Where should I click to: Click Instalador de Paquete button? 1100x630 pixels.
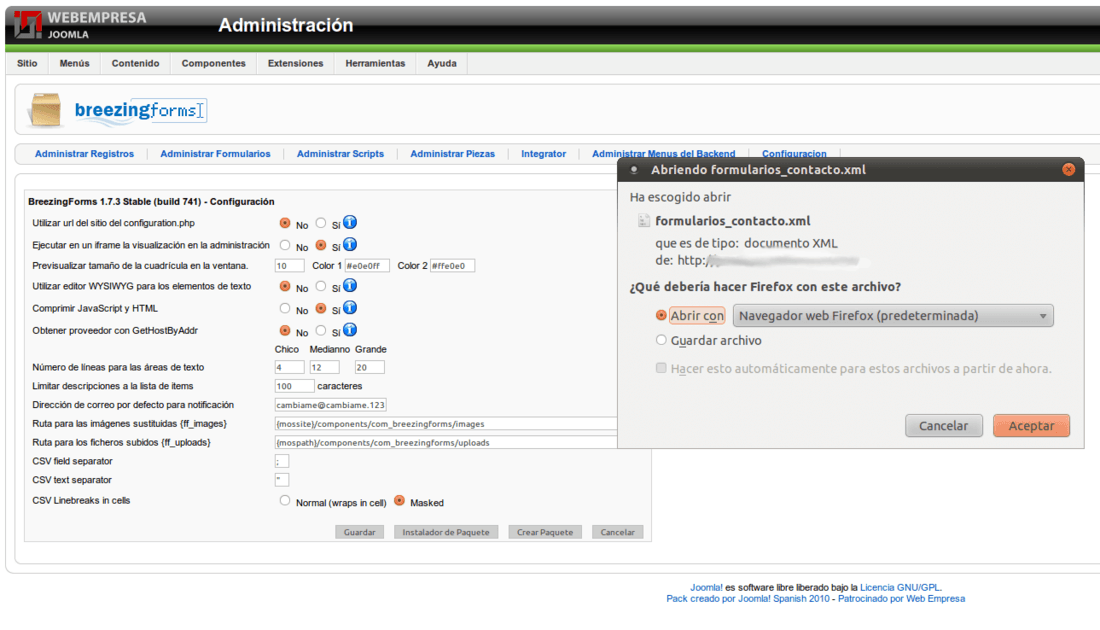click(x=446, y=532)
